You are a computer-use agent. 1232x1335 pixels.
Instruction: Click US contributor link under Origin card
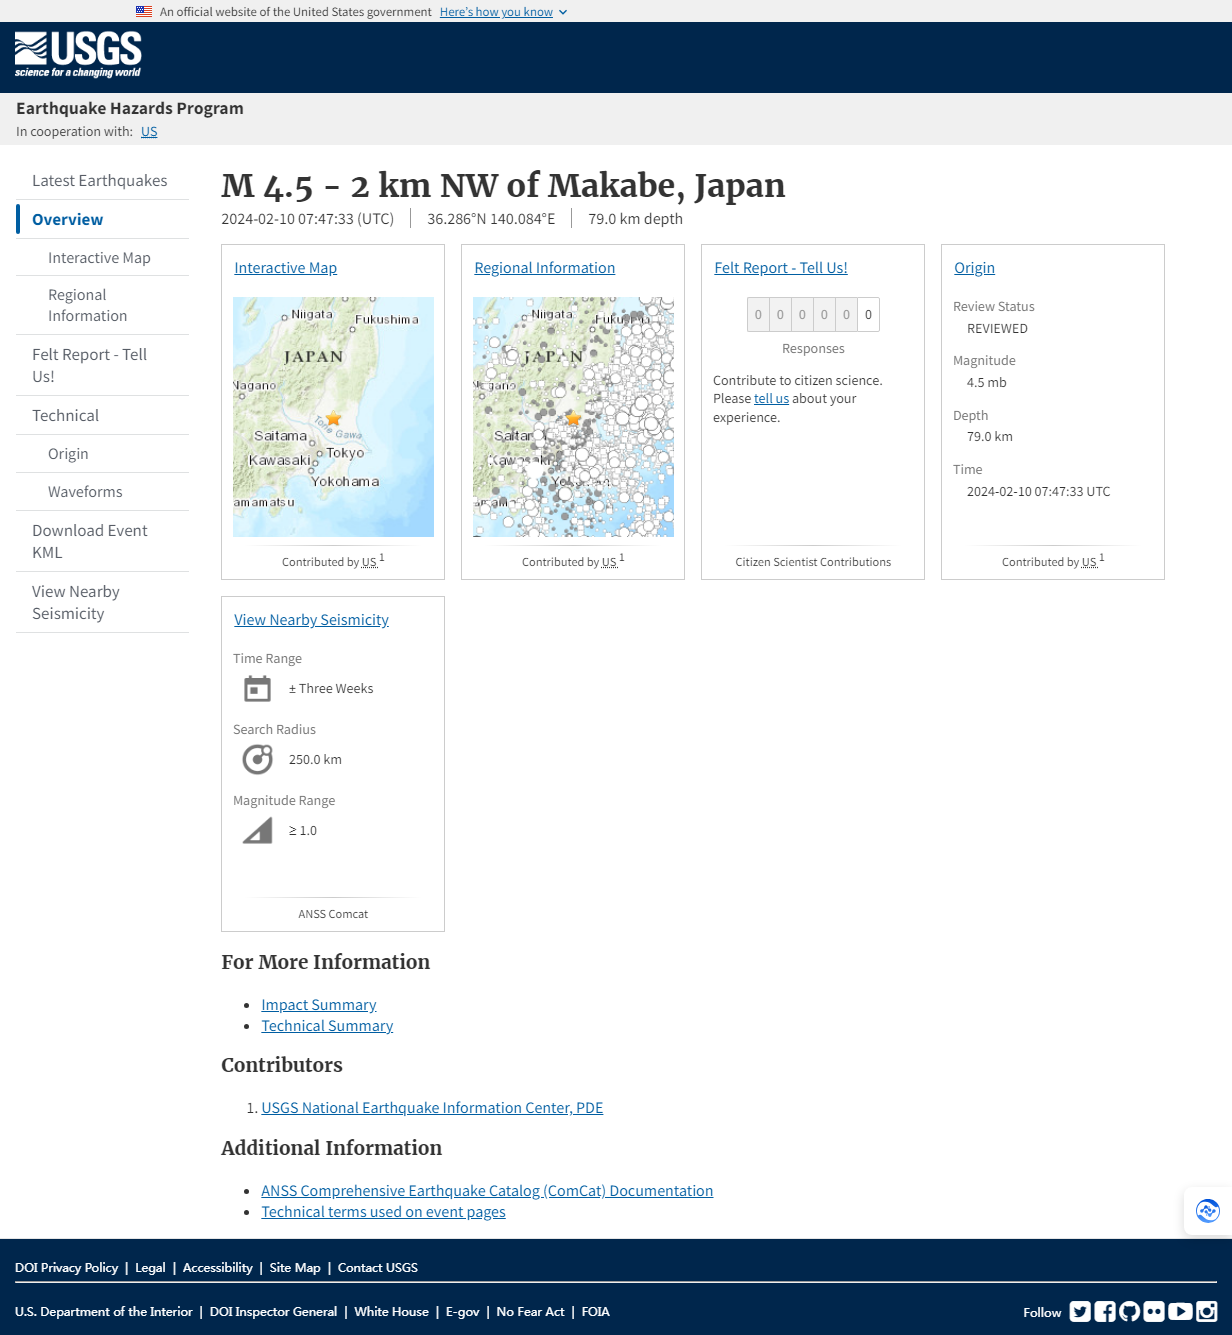point(1090,563)
